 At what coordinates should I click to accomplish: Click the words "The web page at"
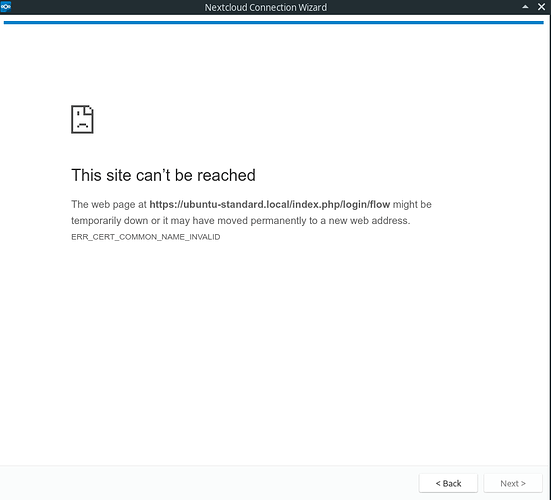pos(109,204)
